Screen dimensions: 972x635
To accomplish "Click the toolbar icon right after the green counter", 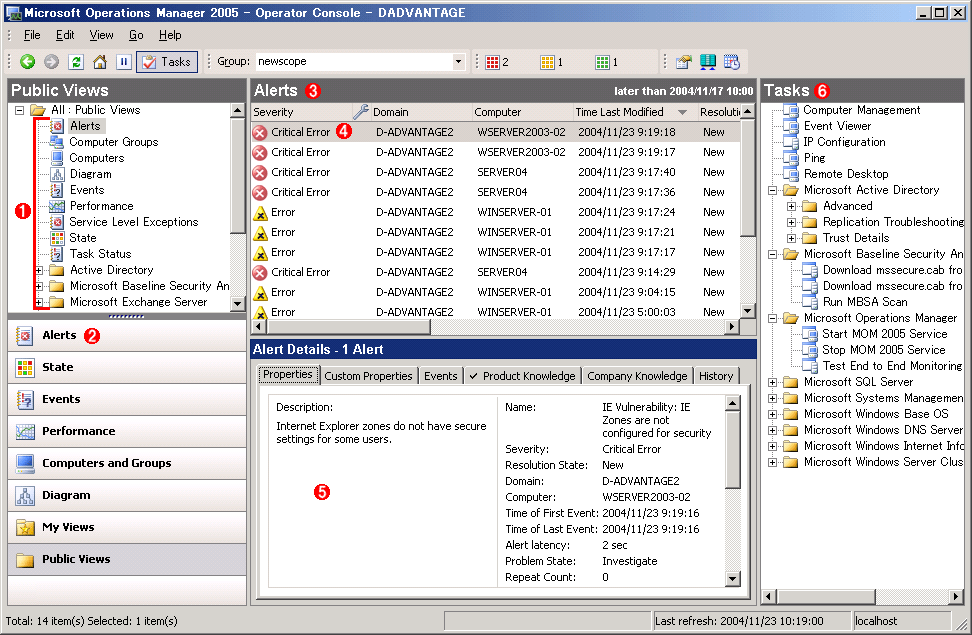I will (x=683, y=61).
